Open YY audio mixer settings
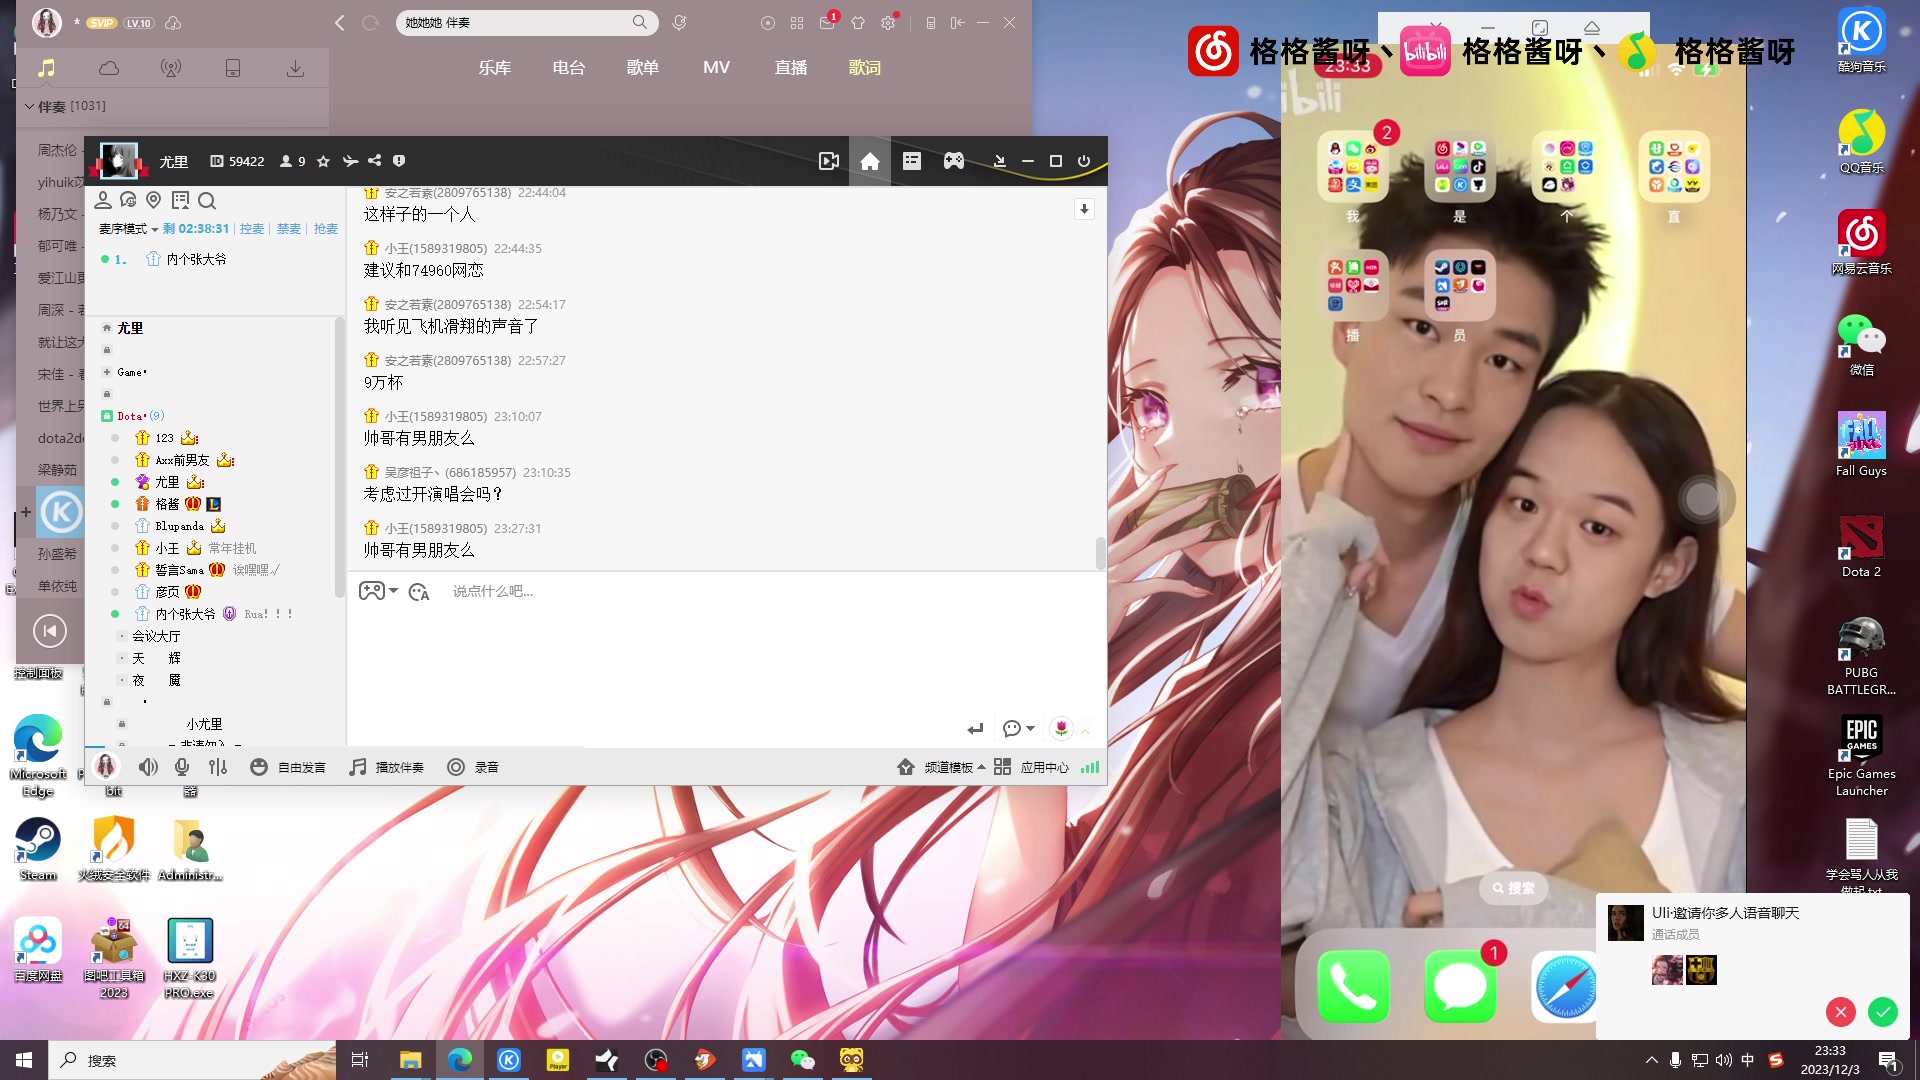 tap(218, 767)
